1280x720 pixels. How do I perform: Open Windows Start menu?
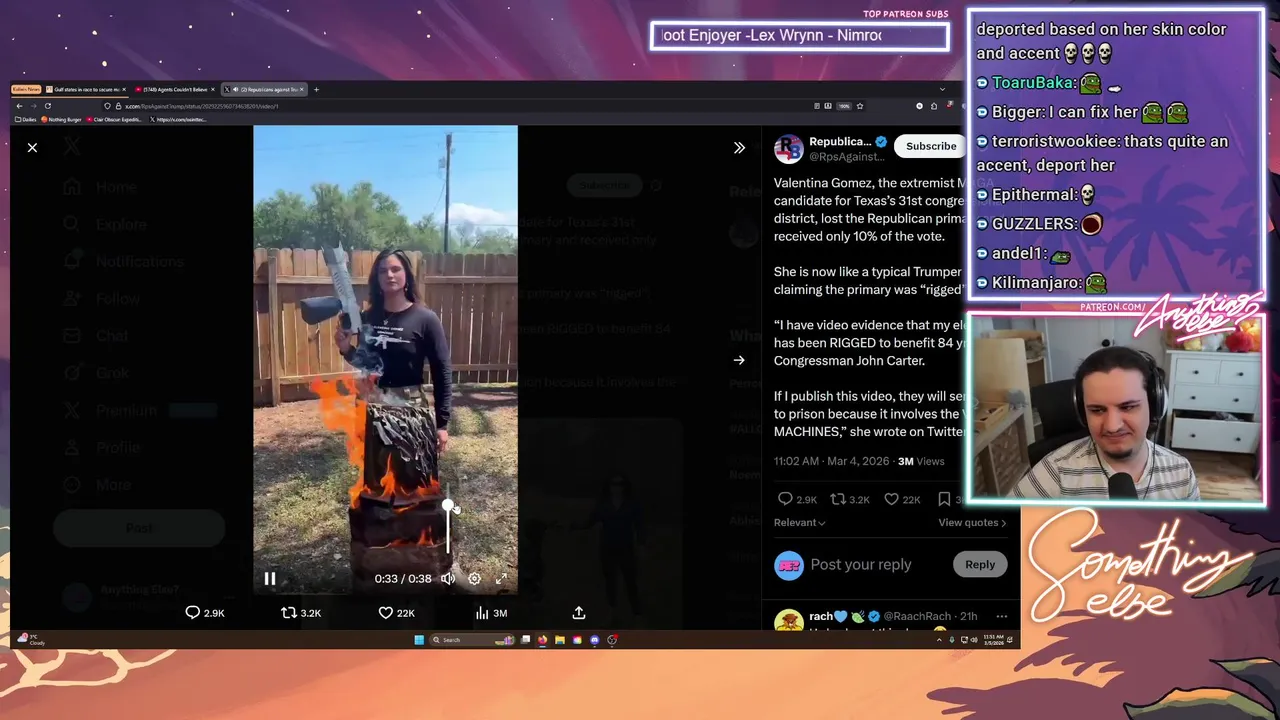tap(419, 640)
